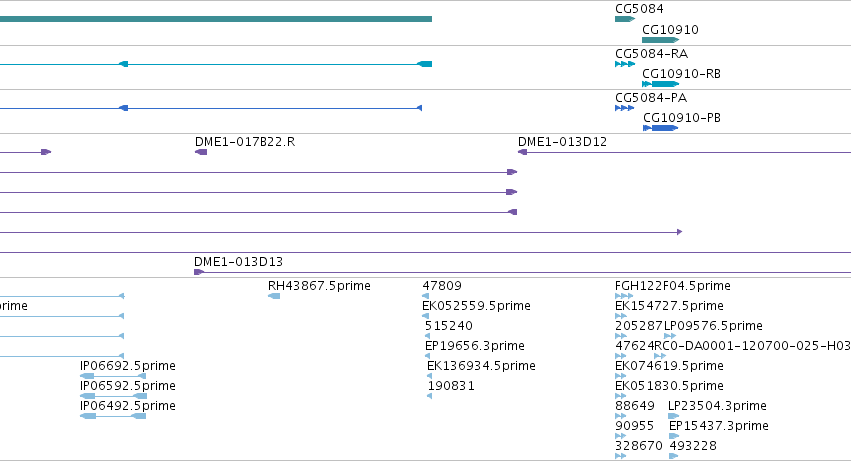The width and height of the screenshot is (851, 461).
Task: Click the DME1-017B22.R feature marker
Action: click(x=201, y=152)
